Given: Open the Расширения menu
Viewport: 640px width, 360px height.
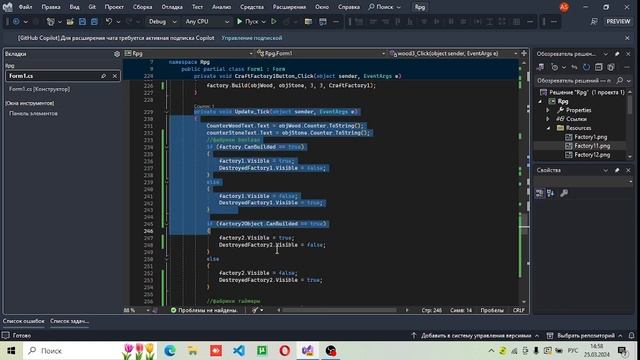Looking at the screenshot, I should [x=289, y=7].
